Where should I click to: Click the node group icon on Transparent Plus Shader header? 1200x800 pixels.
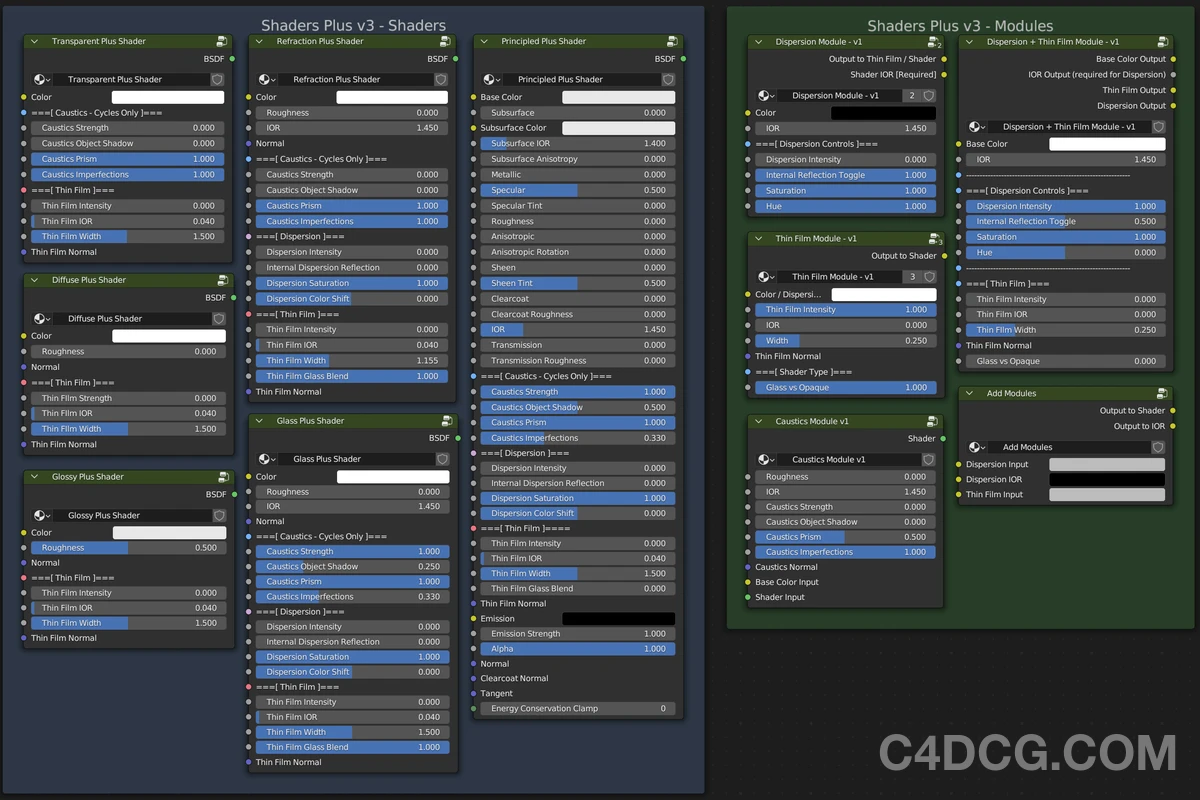(x=221, y=41)
